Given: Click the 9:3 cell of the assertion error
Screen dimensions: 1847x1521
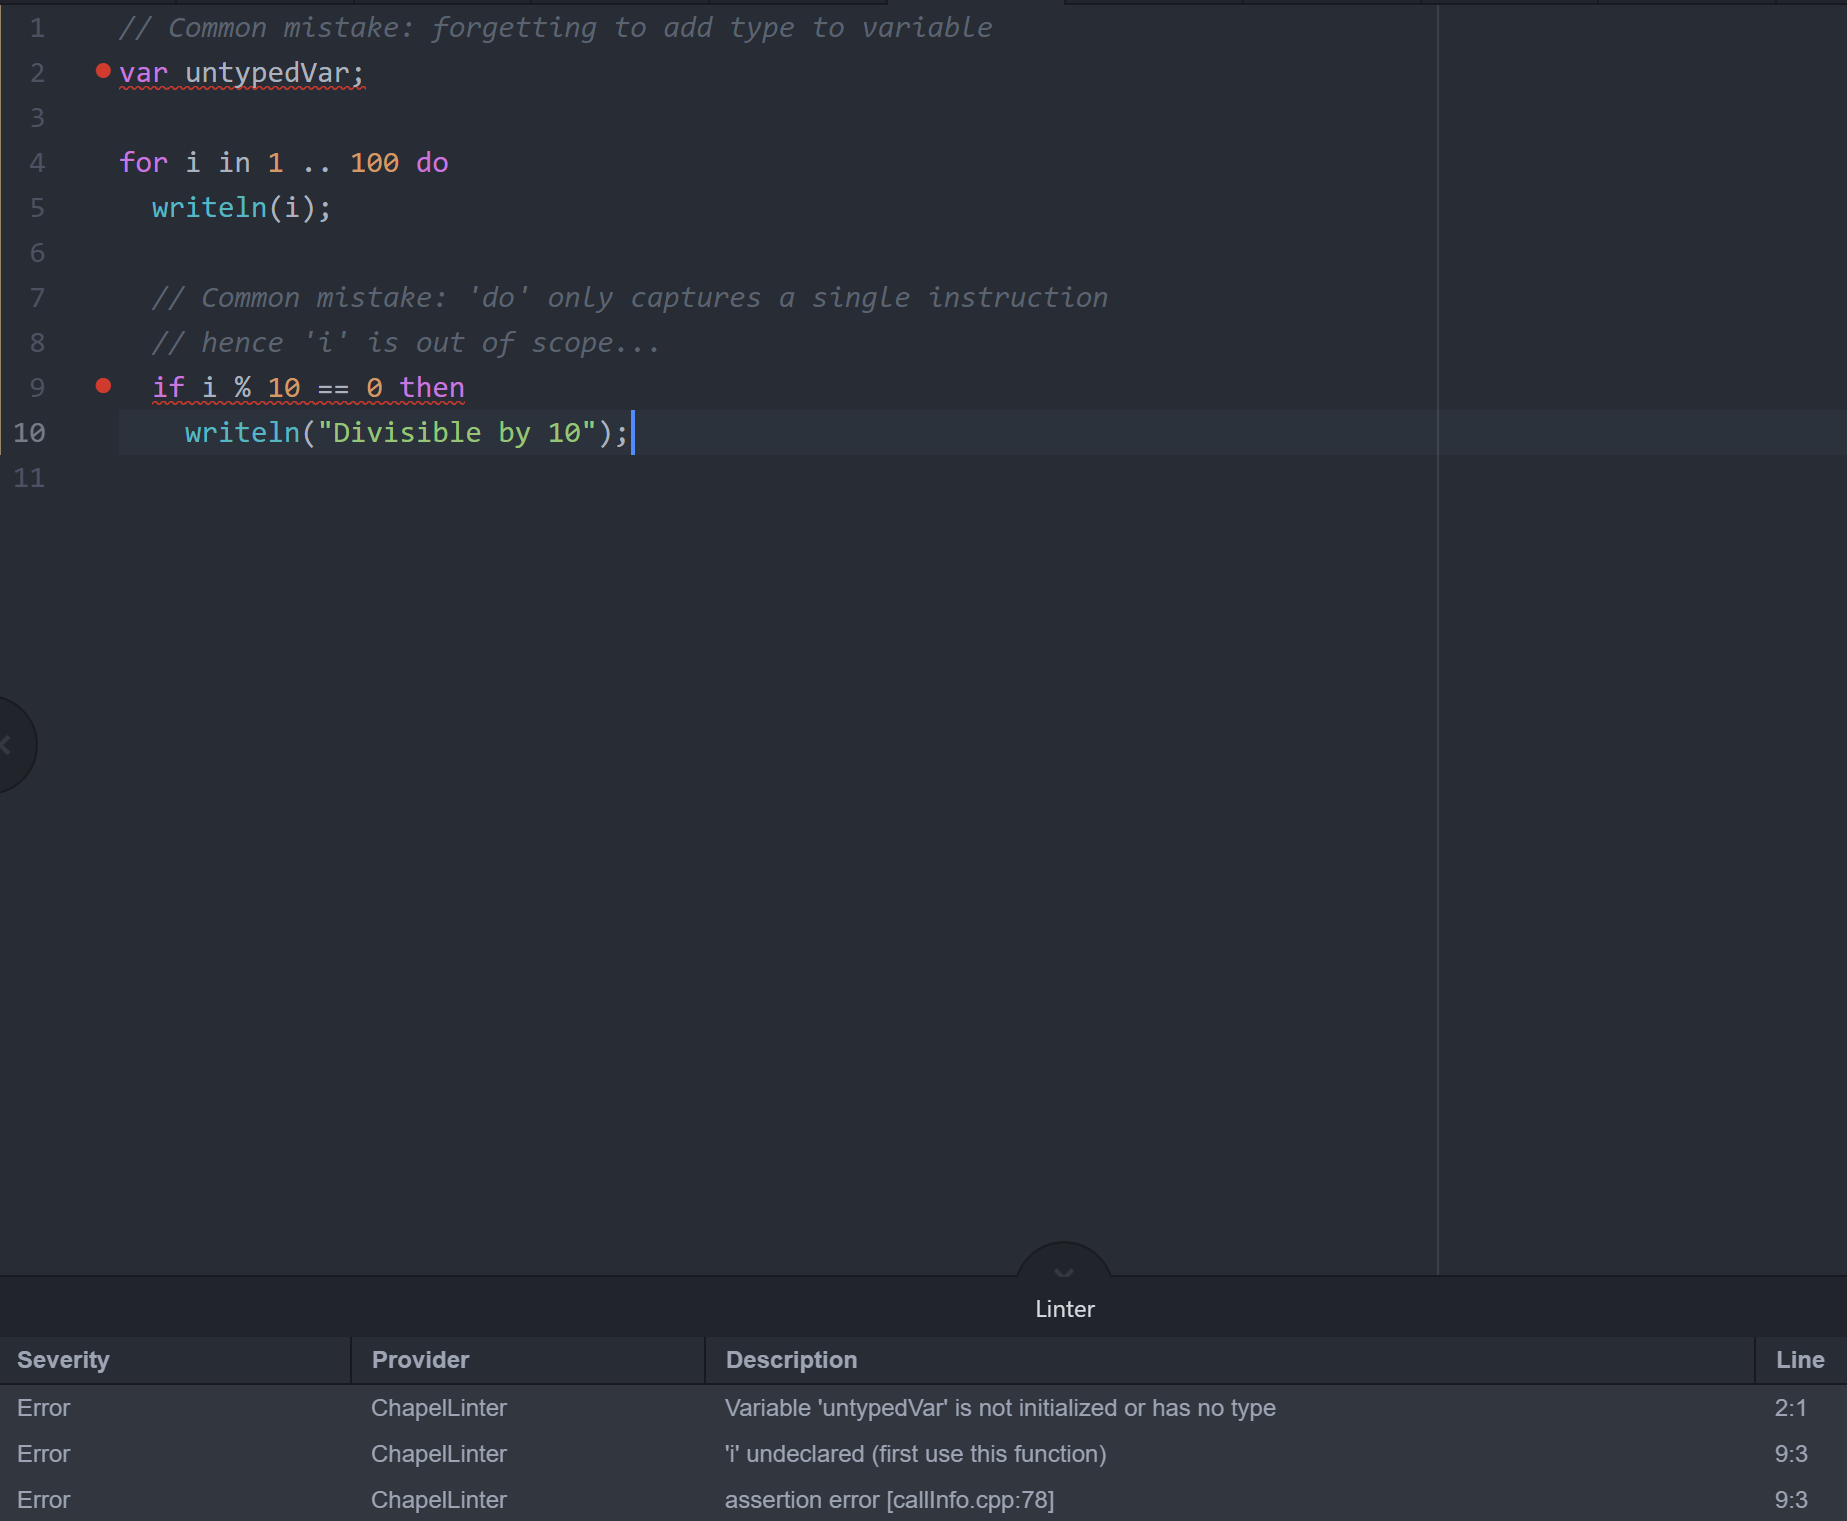Looking at the screenshot, I should point(1790,1500).
